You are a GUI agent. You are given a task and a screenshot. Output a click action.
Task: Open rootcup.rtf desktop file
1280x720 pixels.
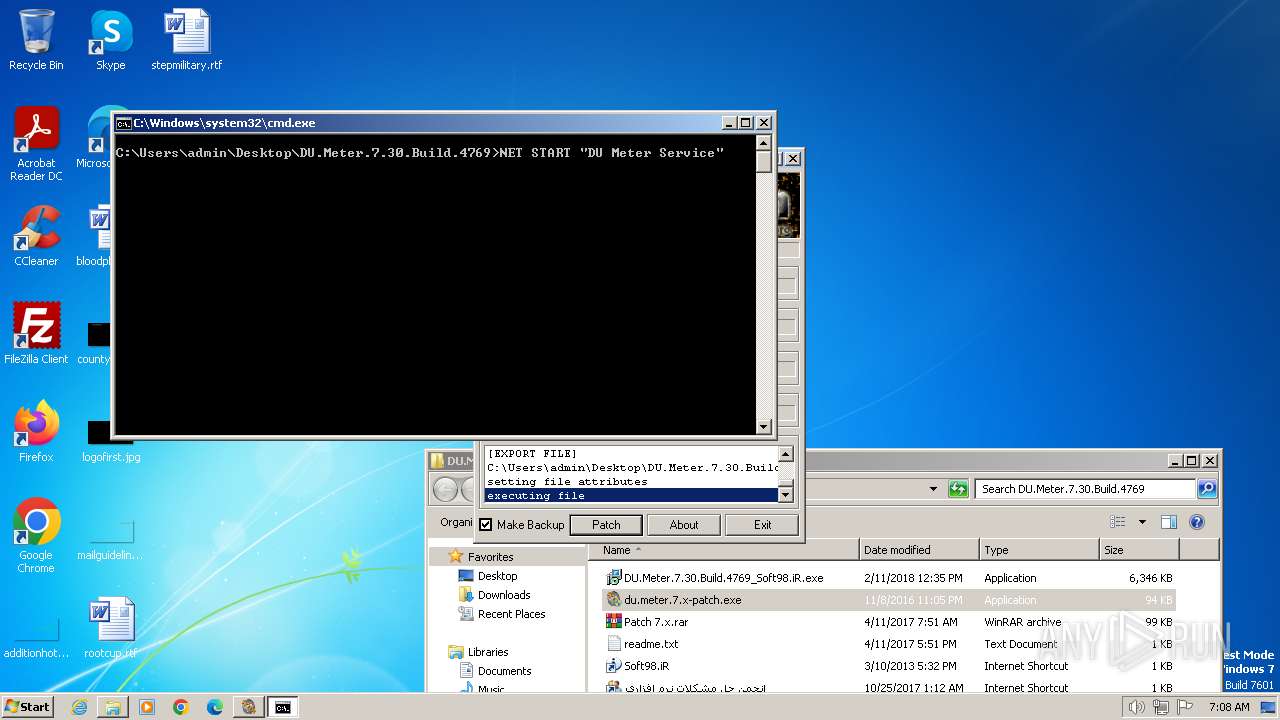(110, 628)
